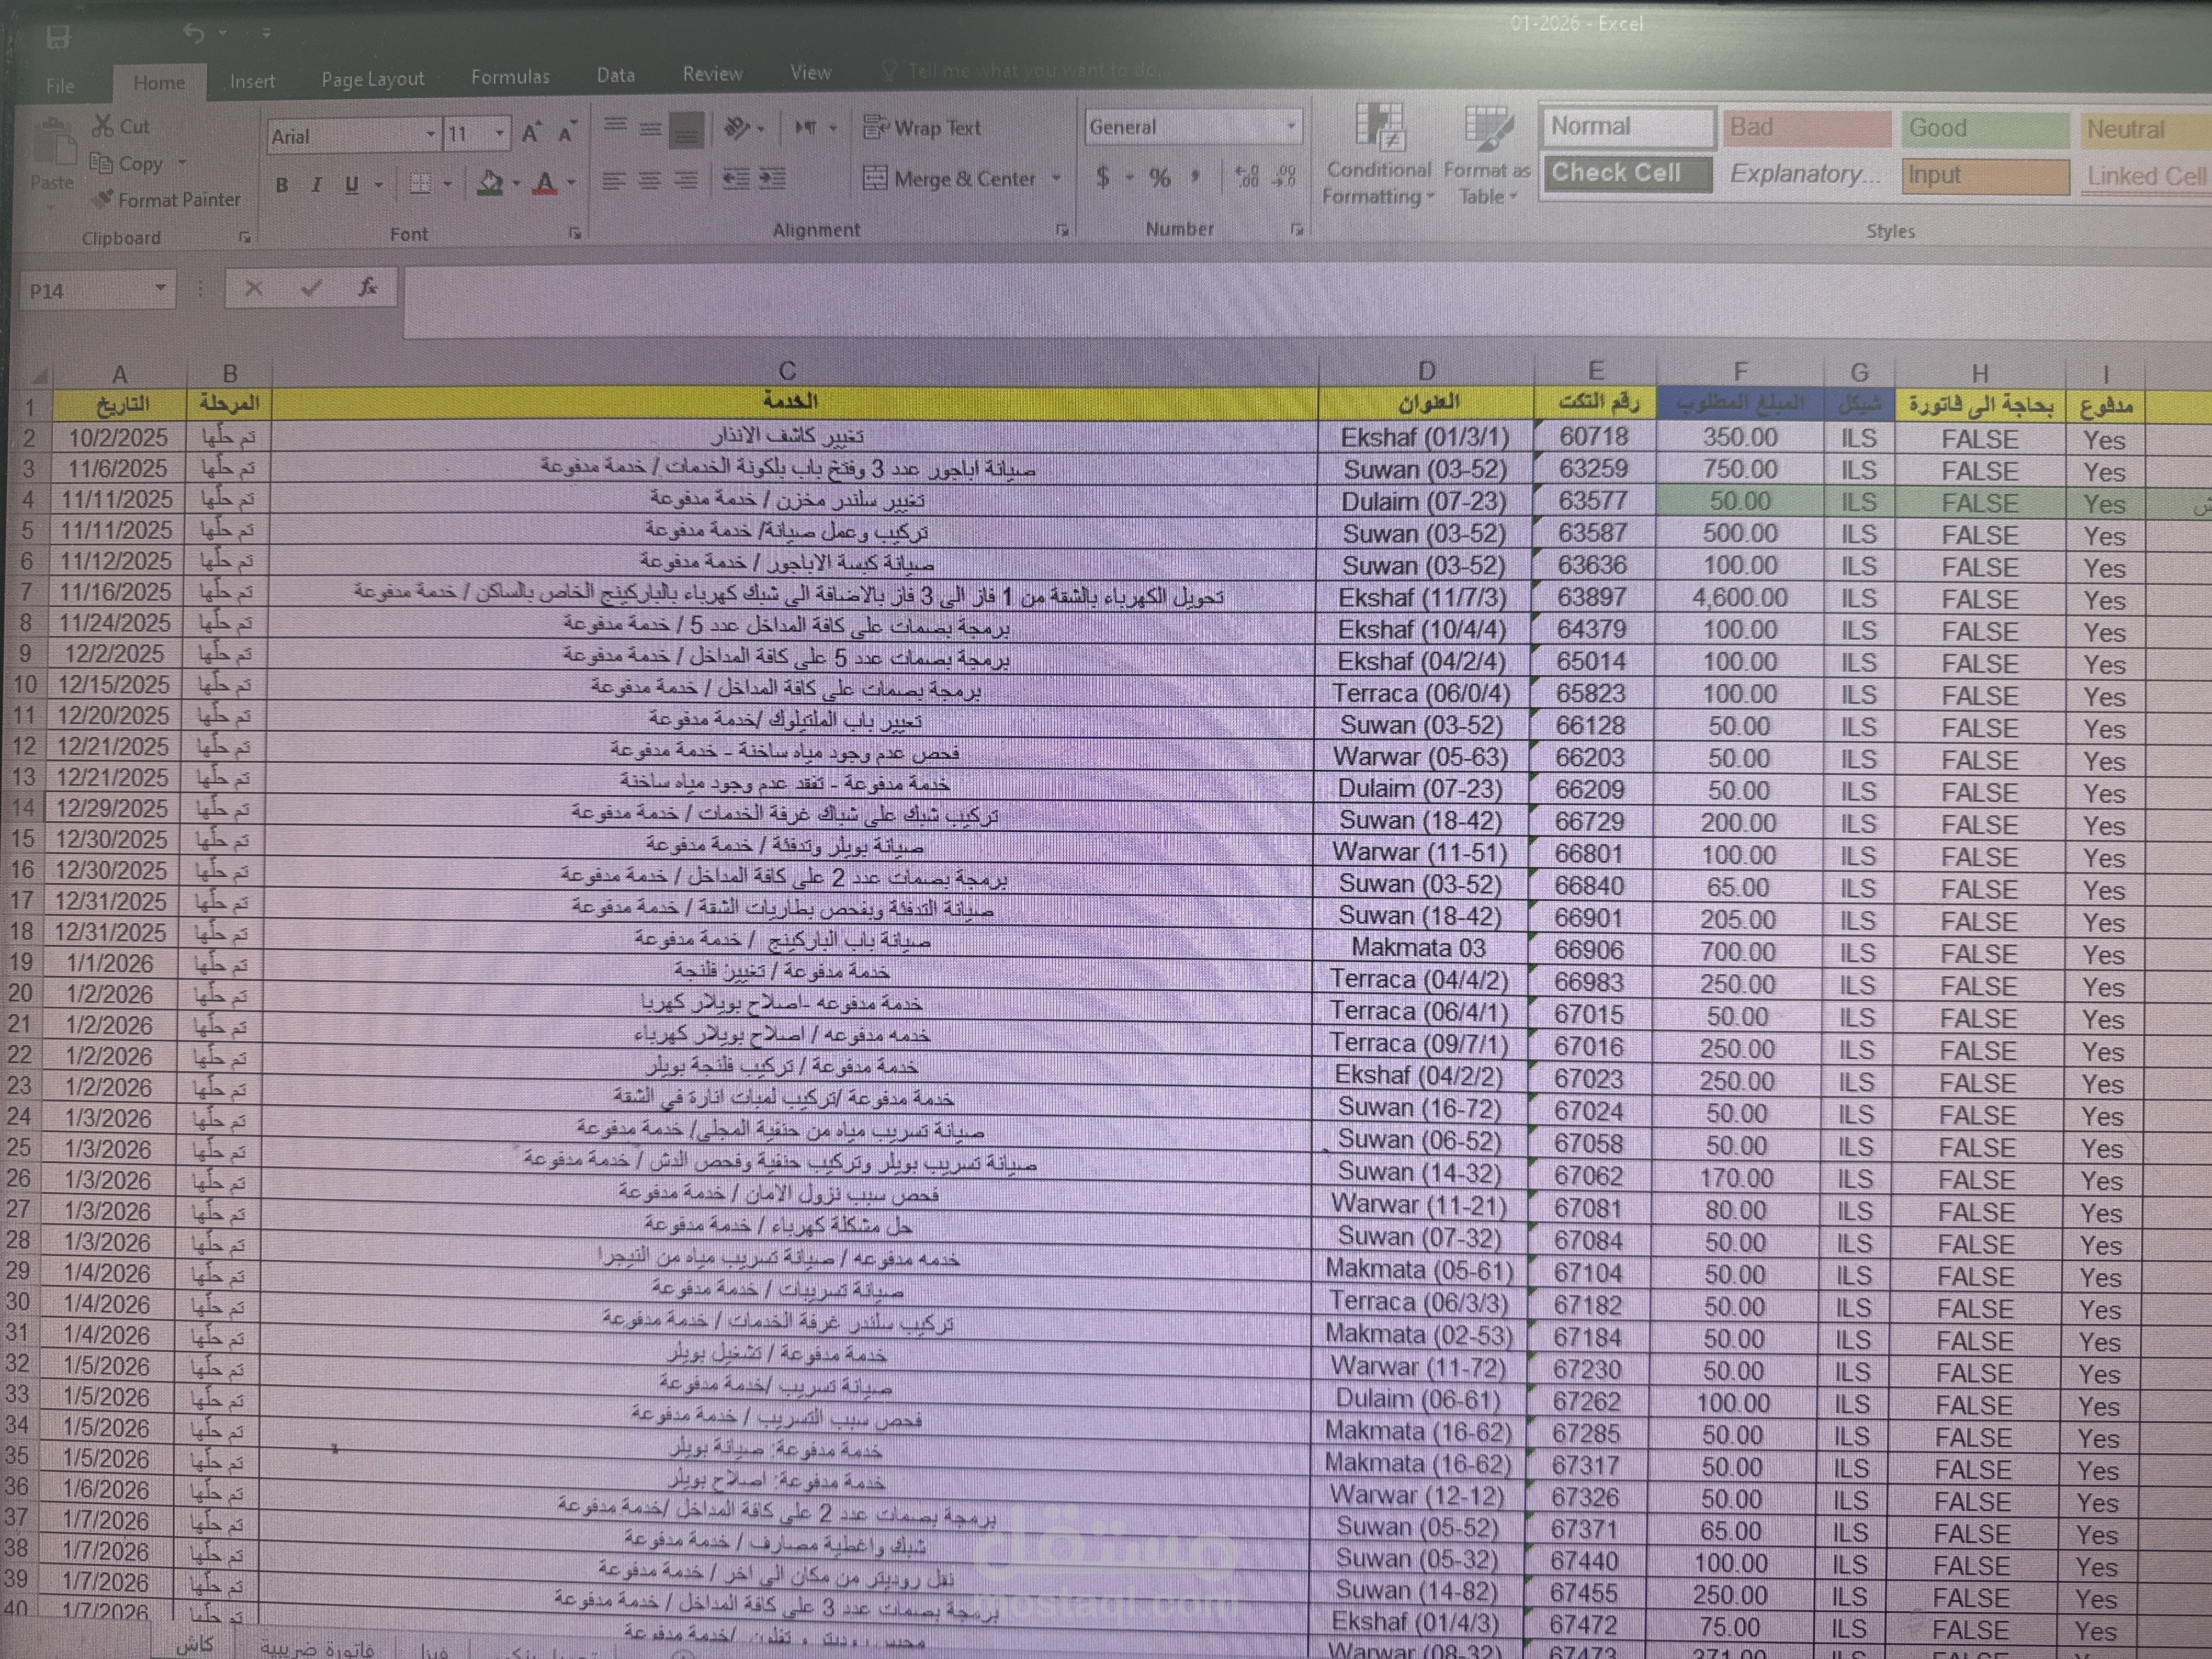The width and height of the screenshot is (2212, 1659).
Task: Click the Increase Font Size icon
Action: click(x=531, y=133)
